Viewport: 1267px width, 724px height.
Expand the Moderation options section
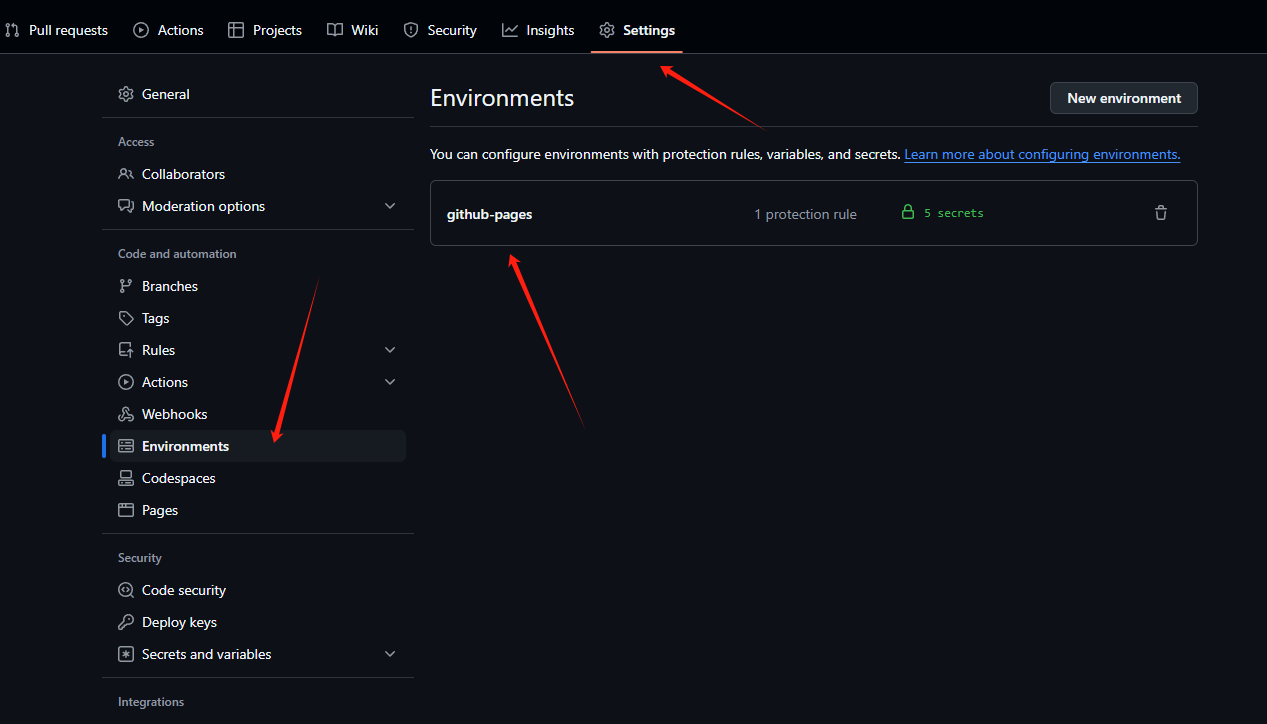[390, 206]
